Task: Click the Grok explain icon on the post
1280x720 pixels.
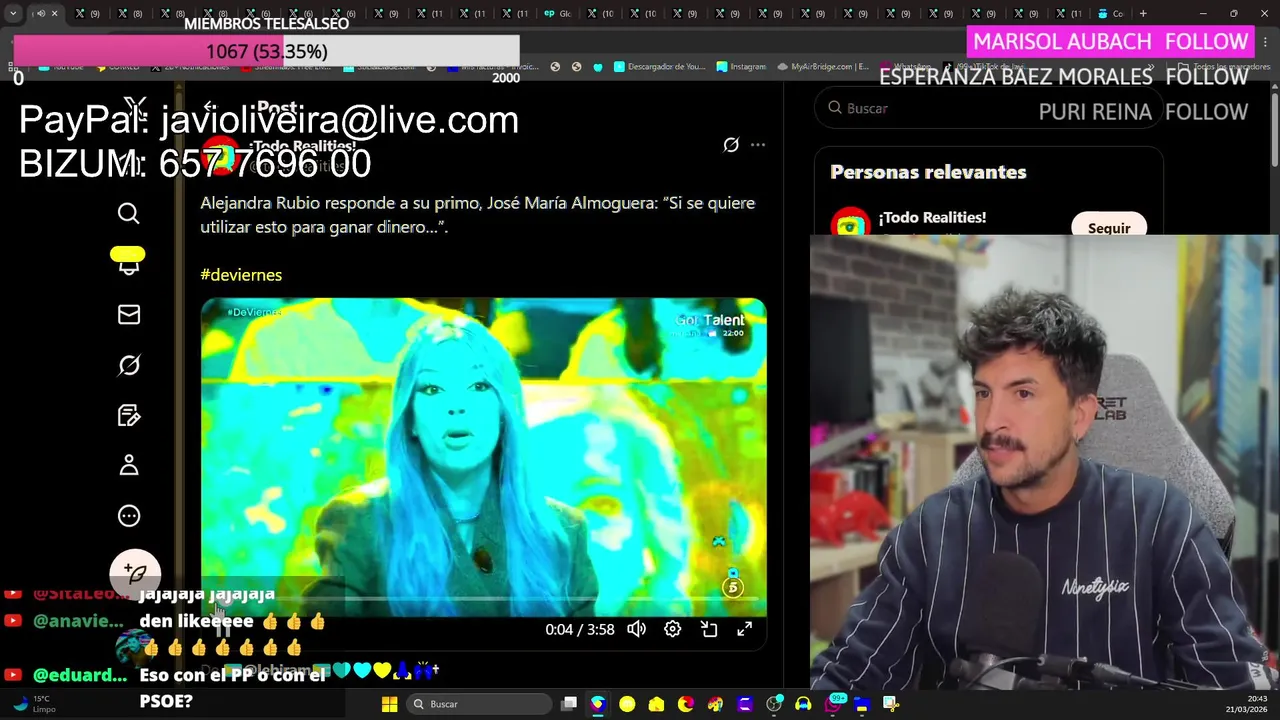Action: click(731, 145)
